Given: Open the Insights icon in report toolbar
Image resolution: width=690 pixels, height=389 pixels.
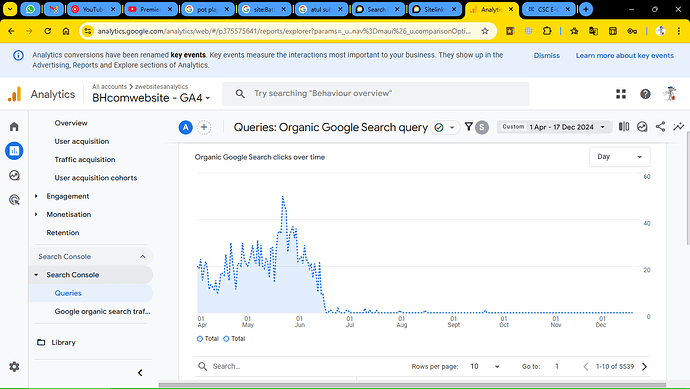Looking at the screenshot, I should [x=642, y=127].
